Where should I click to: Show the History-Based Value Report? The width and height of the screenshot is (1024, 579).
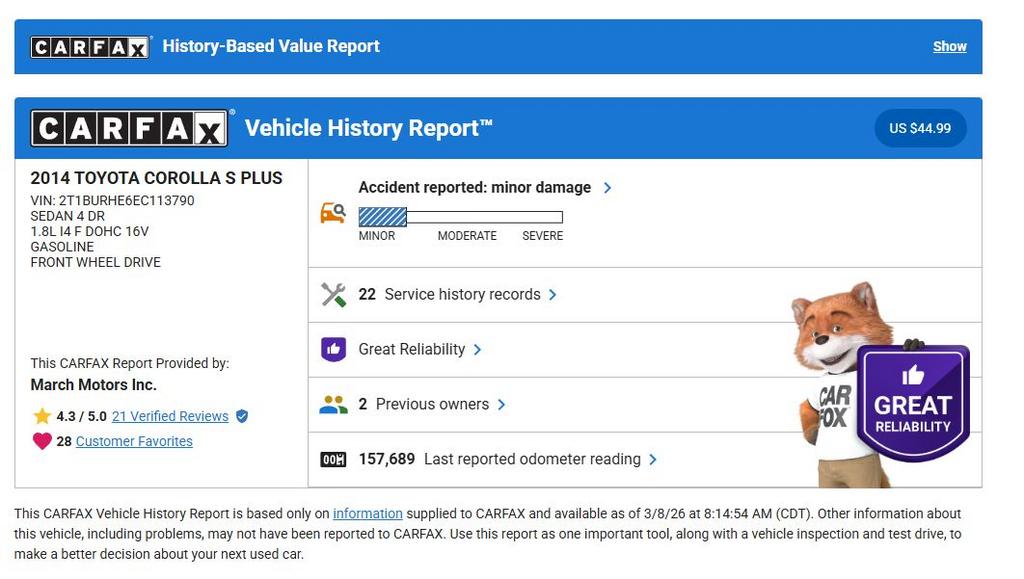pos(949,46)
